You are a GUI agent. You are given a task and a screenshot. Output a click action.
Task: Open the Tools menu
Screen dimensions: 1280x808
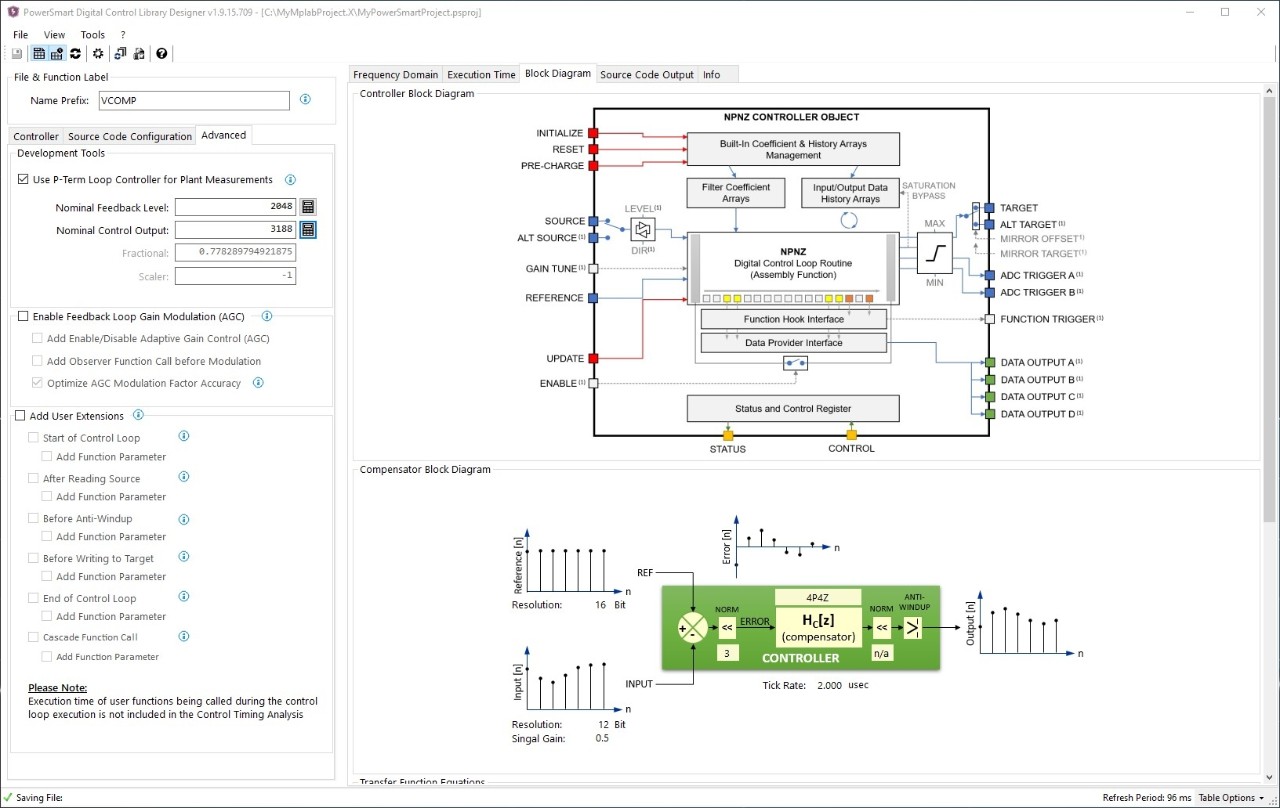92,34
